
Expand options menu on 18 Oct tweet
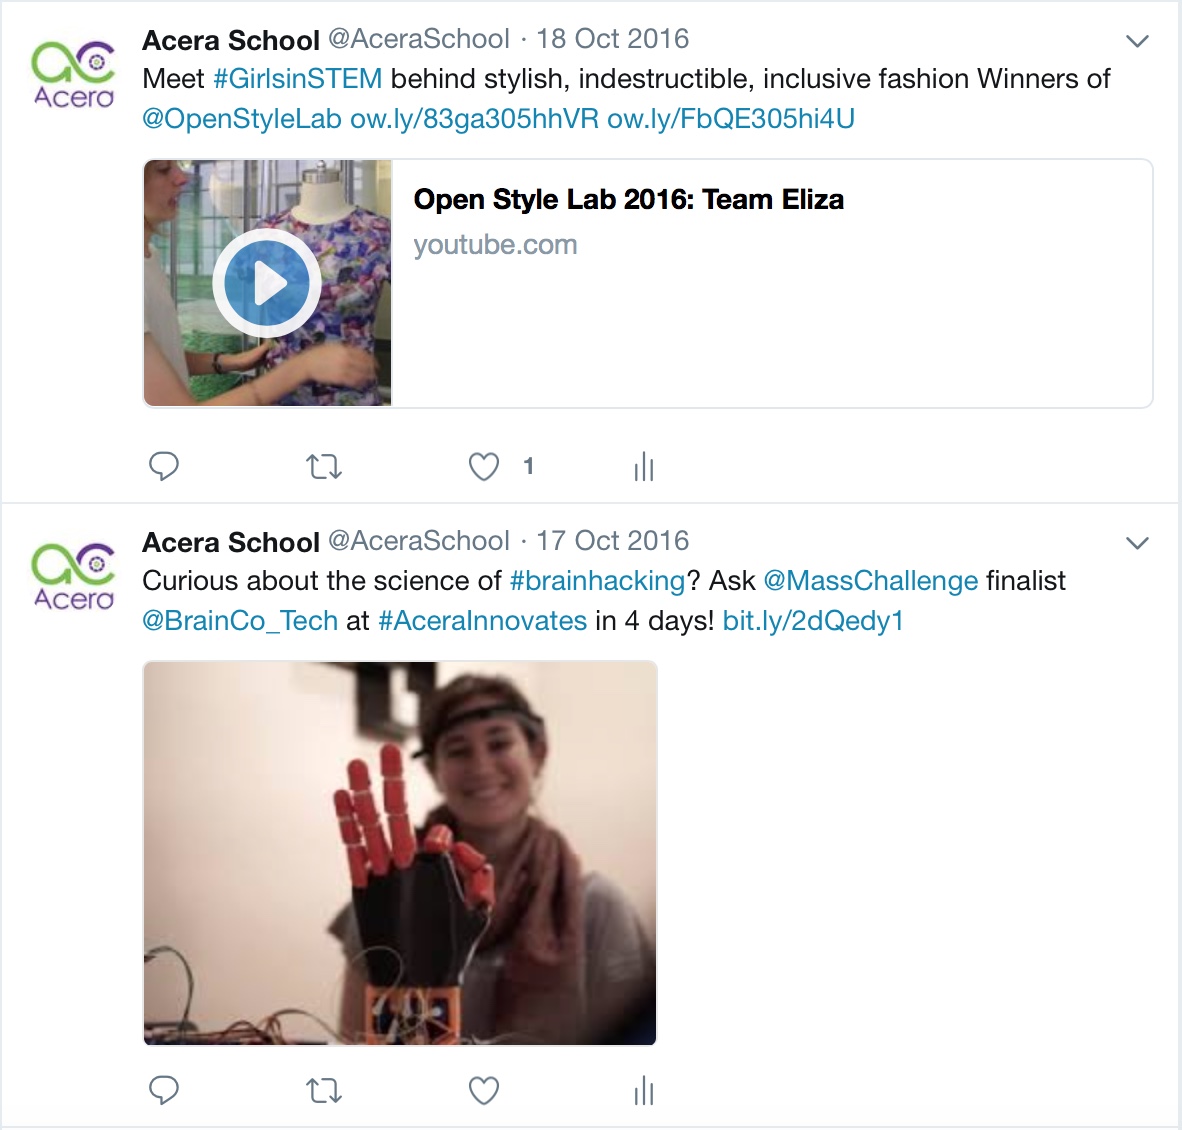[1137, 41]
